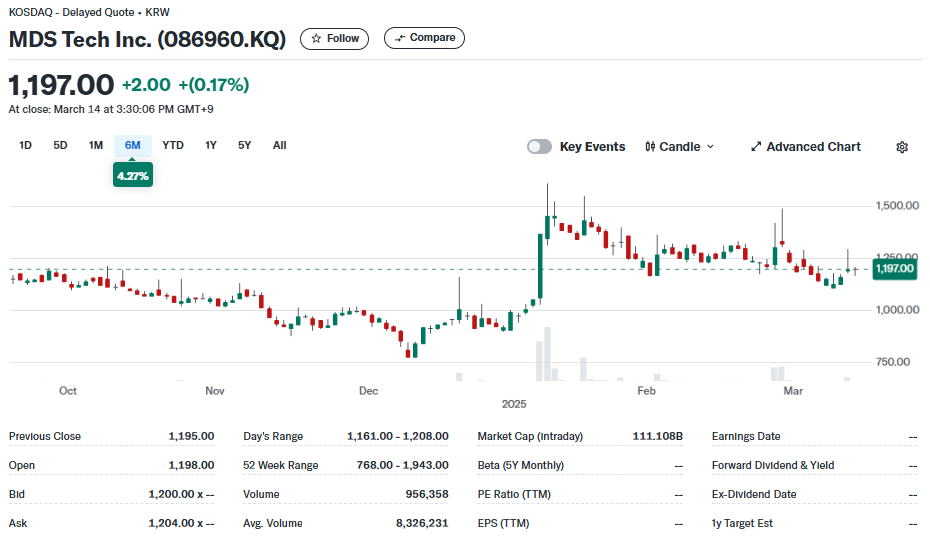Viewport: 930px width, 545px height.
Task: Click the 750.00 price axis label
Action: 893,362
